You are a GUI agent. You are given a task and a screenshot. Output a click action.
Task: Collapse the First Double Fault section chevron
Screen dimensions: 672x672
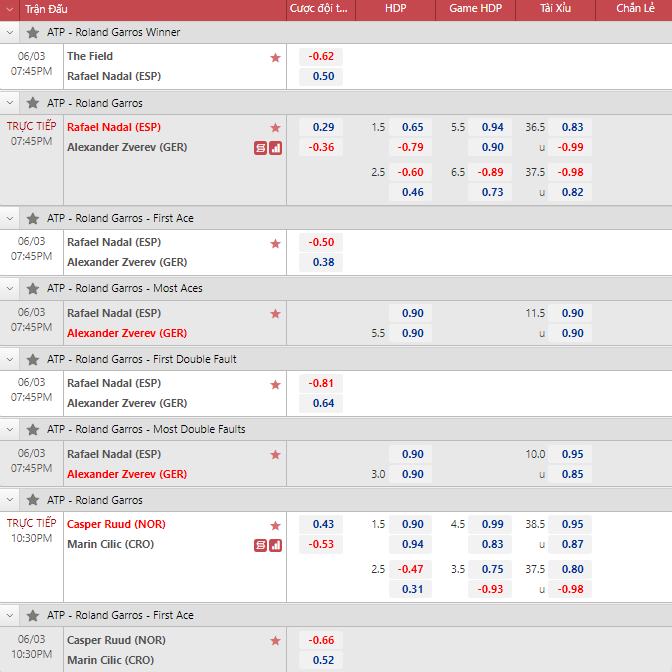pos(9,360)
